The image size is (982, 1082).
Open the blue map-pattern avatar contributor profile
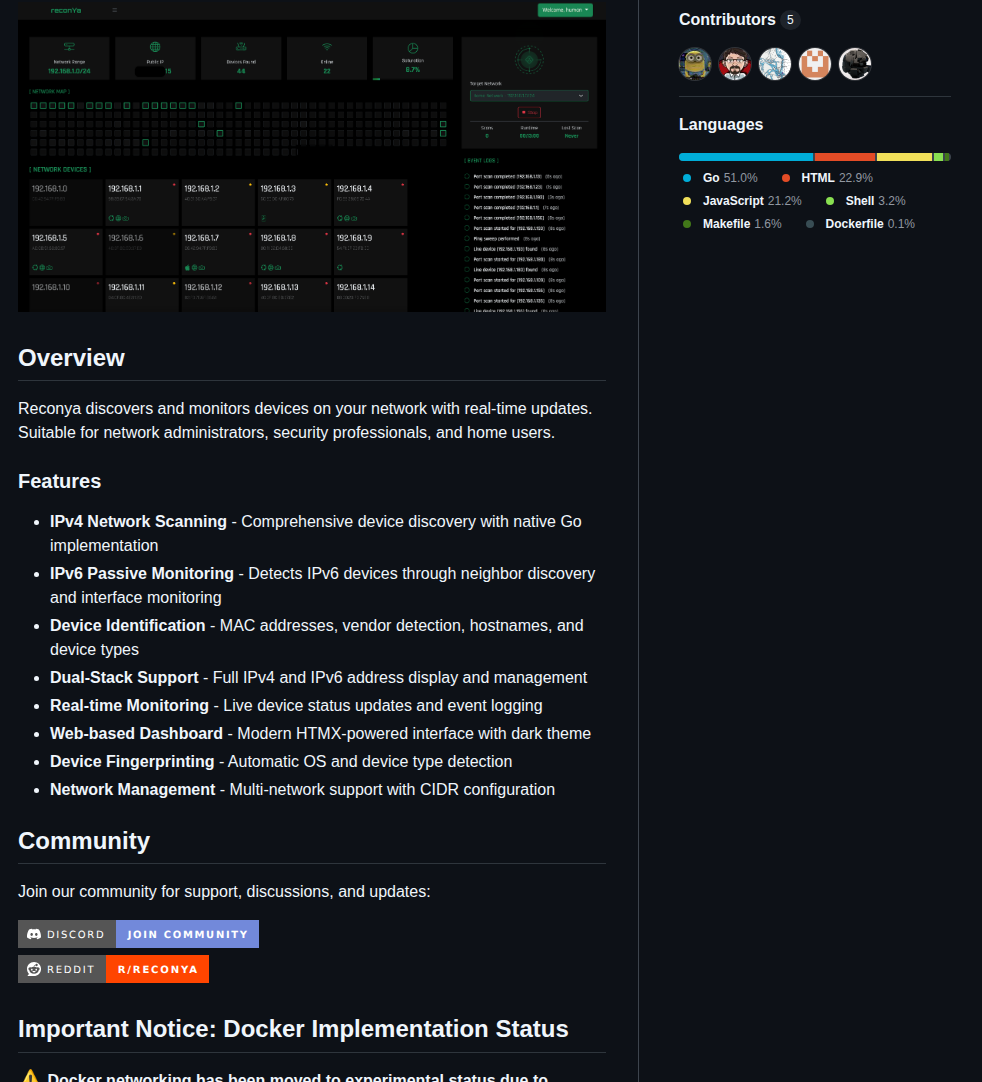pyautogui.click(x=775, y=64)
